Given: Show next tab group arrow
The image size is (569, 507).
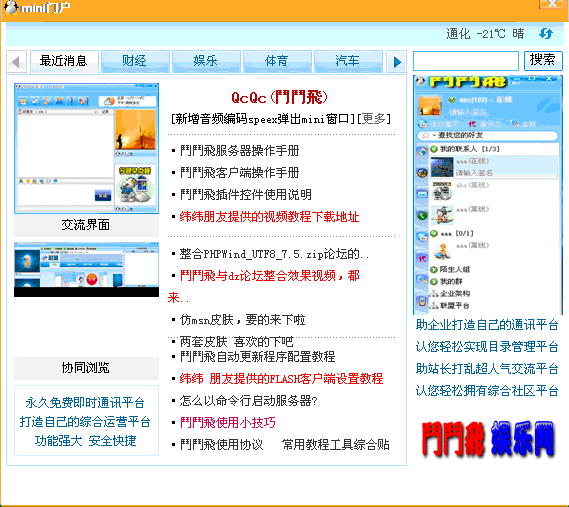Looking at the screenshot, I should (x=397, y=62).
